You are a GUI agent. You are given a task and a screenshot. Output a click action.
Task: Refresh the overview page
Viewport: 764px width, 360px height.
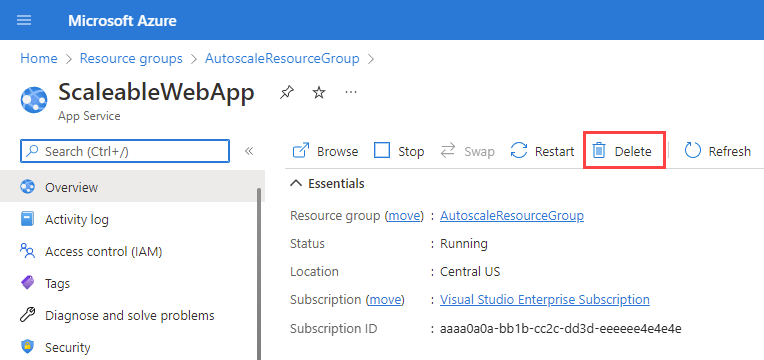click(x=717, y=152)
